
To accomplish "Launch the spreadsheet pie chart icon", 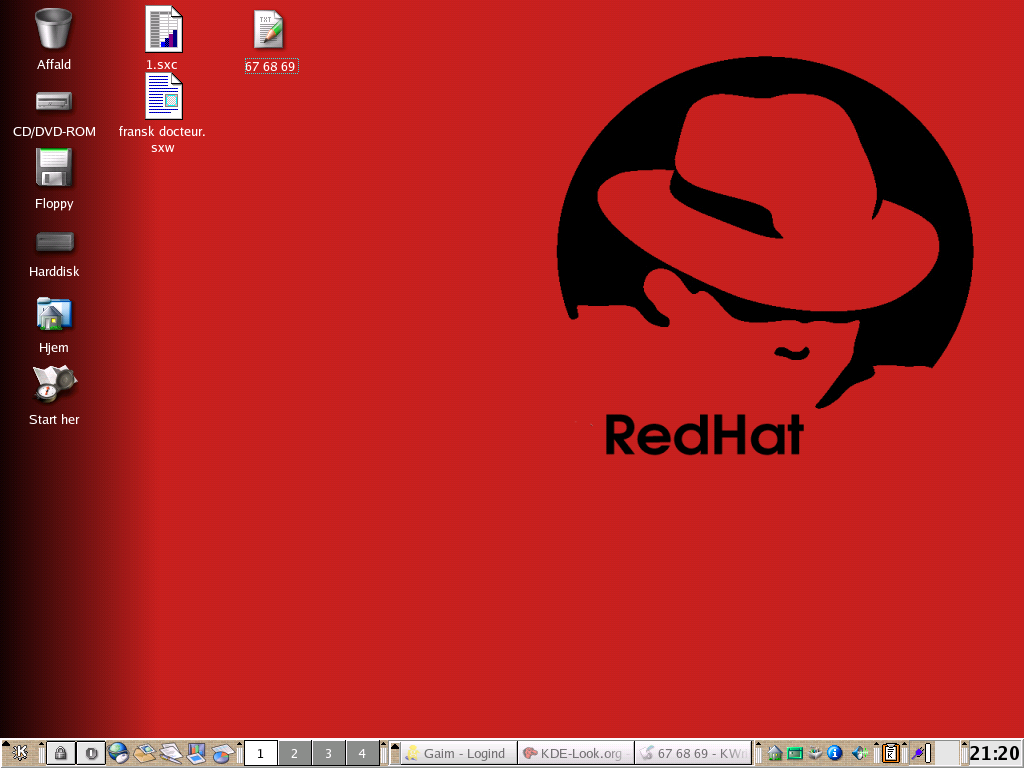I will coord(223,753).
